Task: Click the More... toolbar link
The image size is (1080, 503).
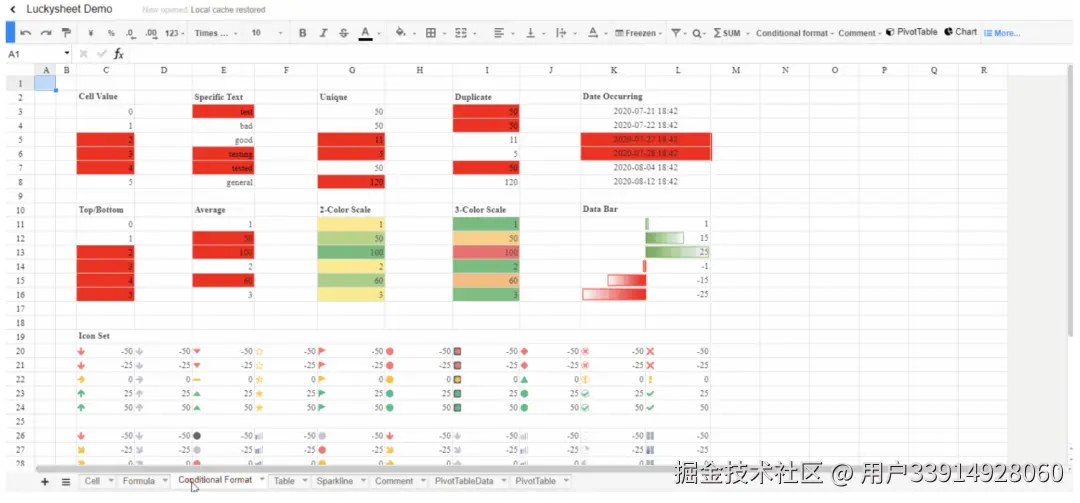Action: [1002, 33]
